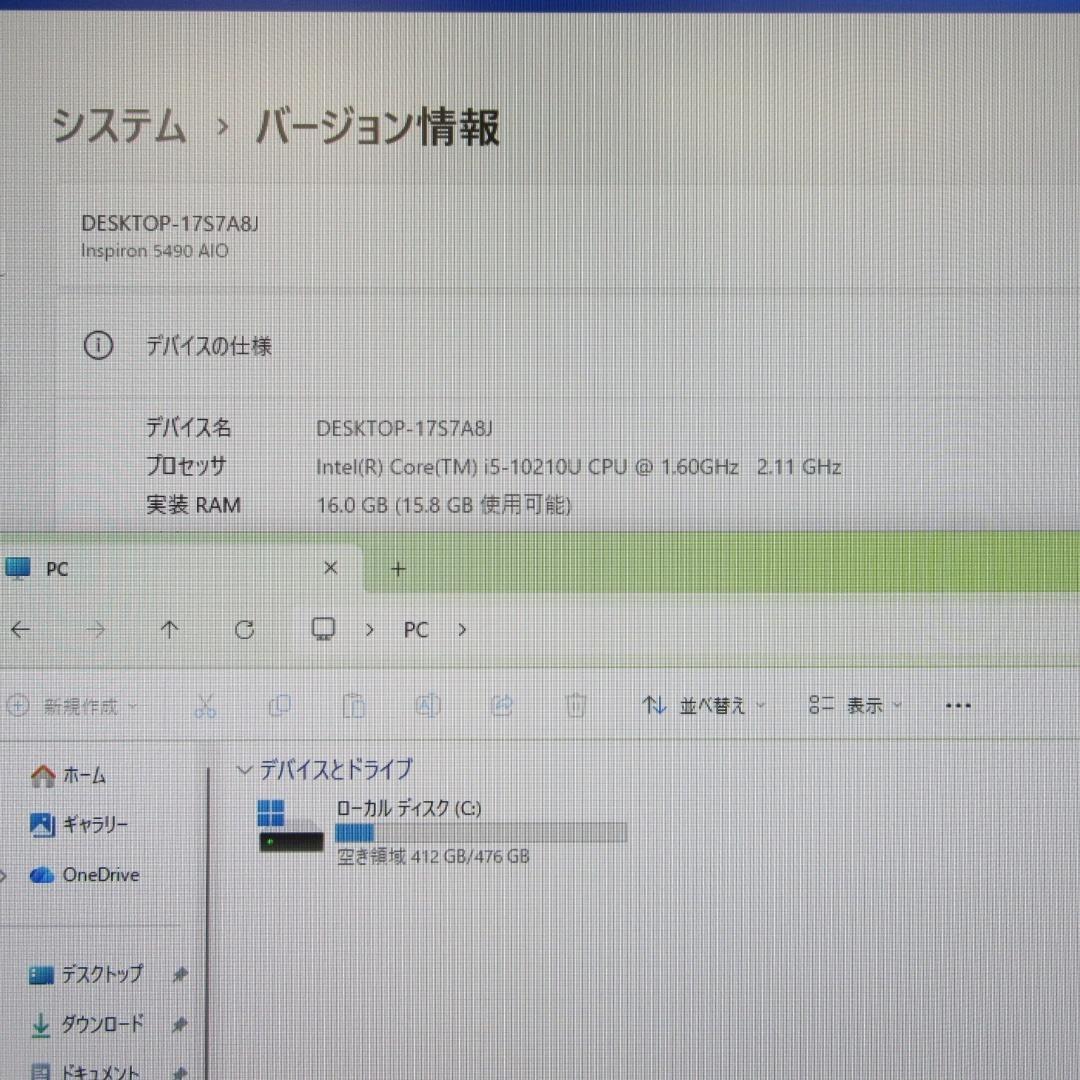Close the PC tab

click(331, 568)
